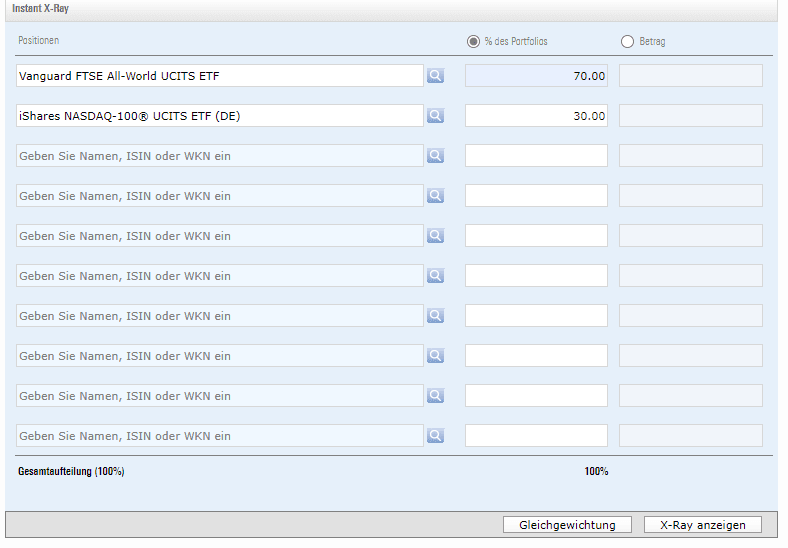Click the fifth row's empty name input
Viewport: 788px width, 548px height.
tap(220, 236)
